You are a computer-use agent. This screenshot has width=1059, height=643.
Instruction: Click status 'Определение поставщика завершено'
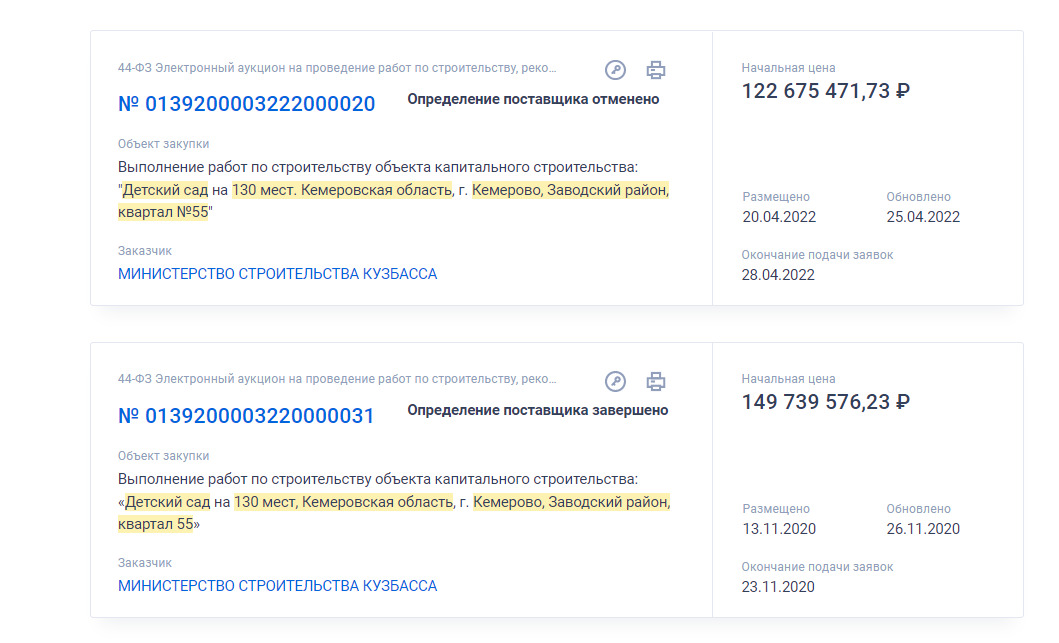[538, 411]
